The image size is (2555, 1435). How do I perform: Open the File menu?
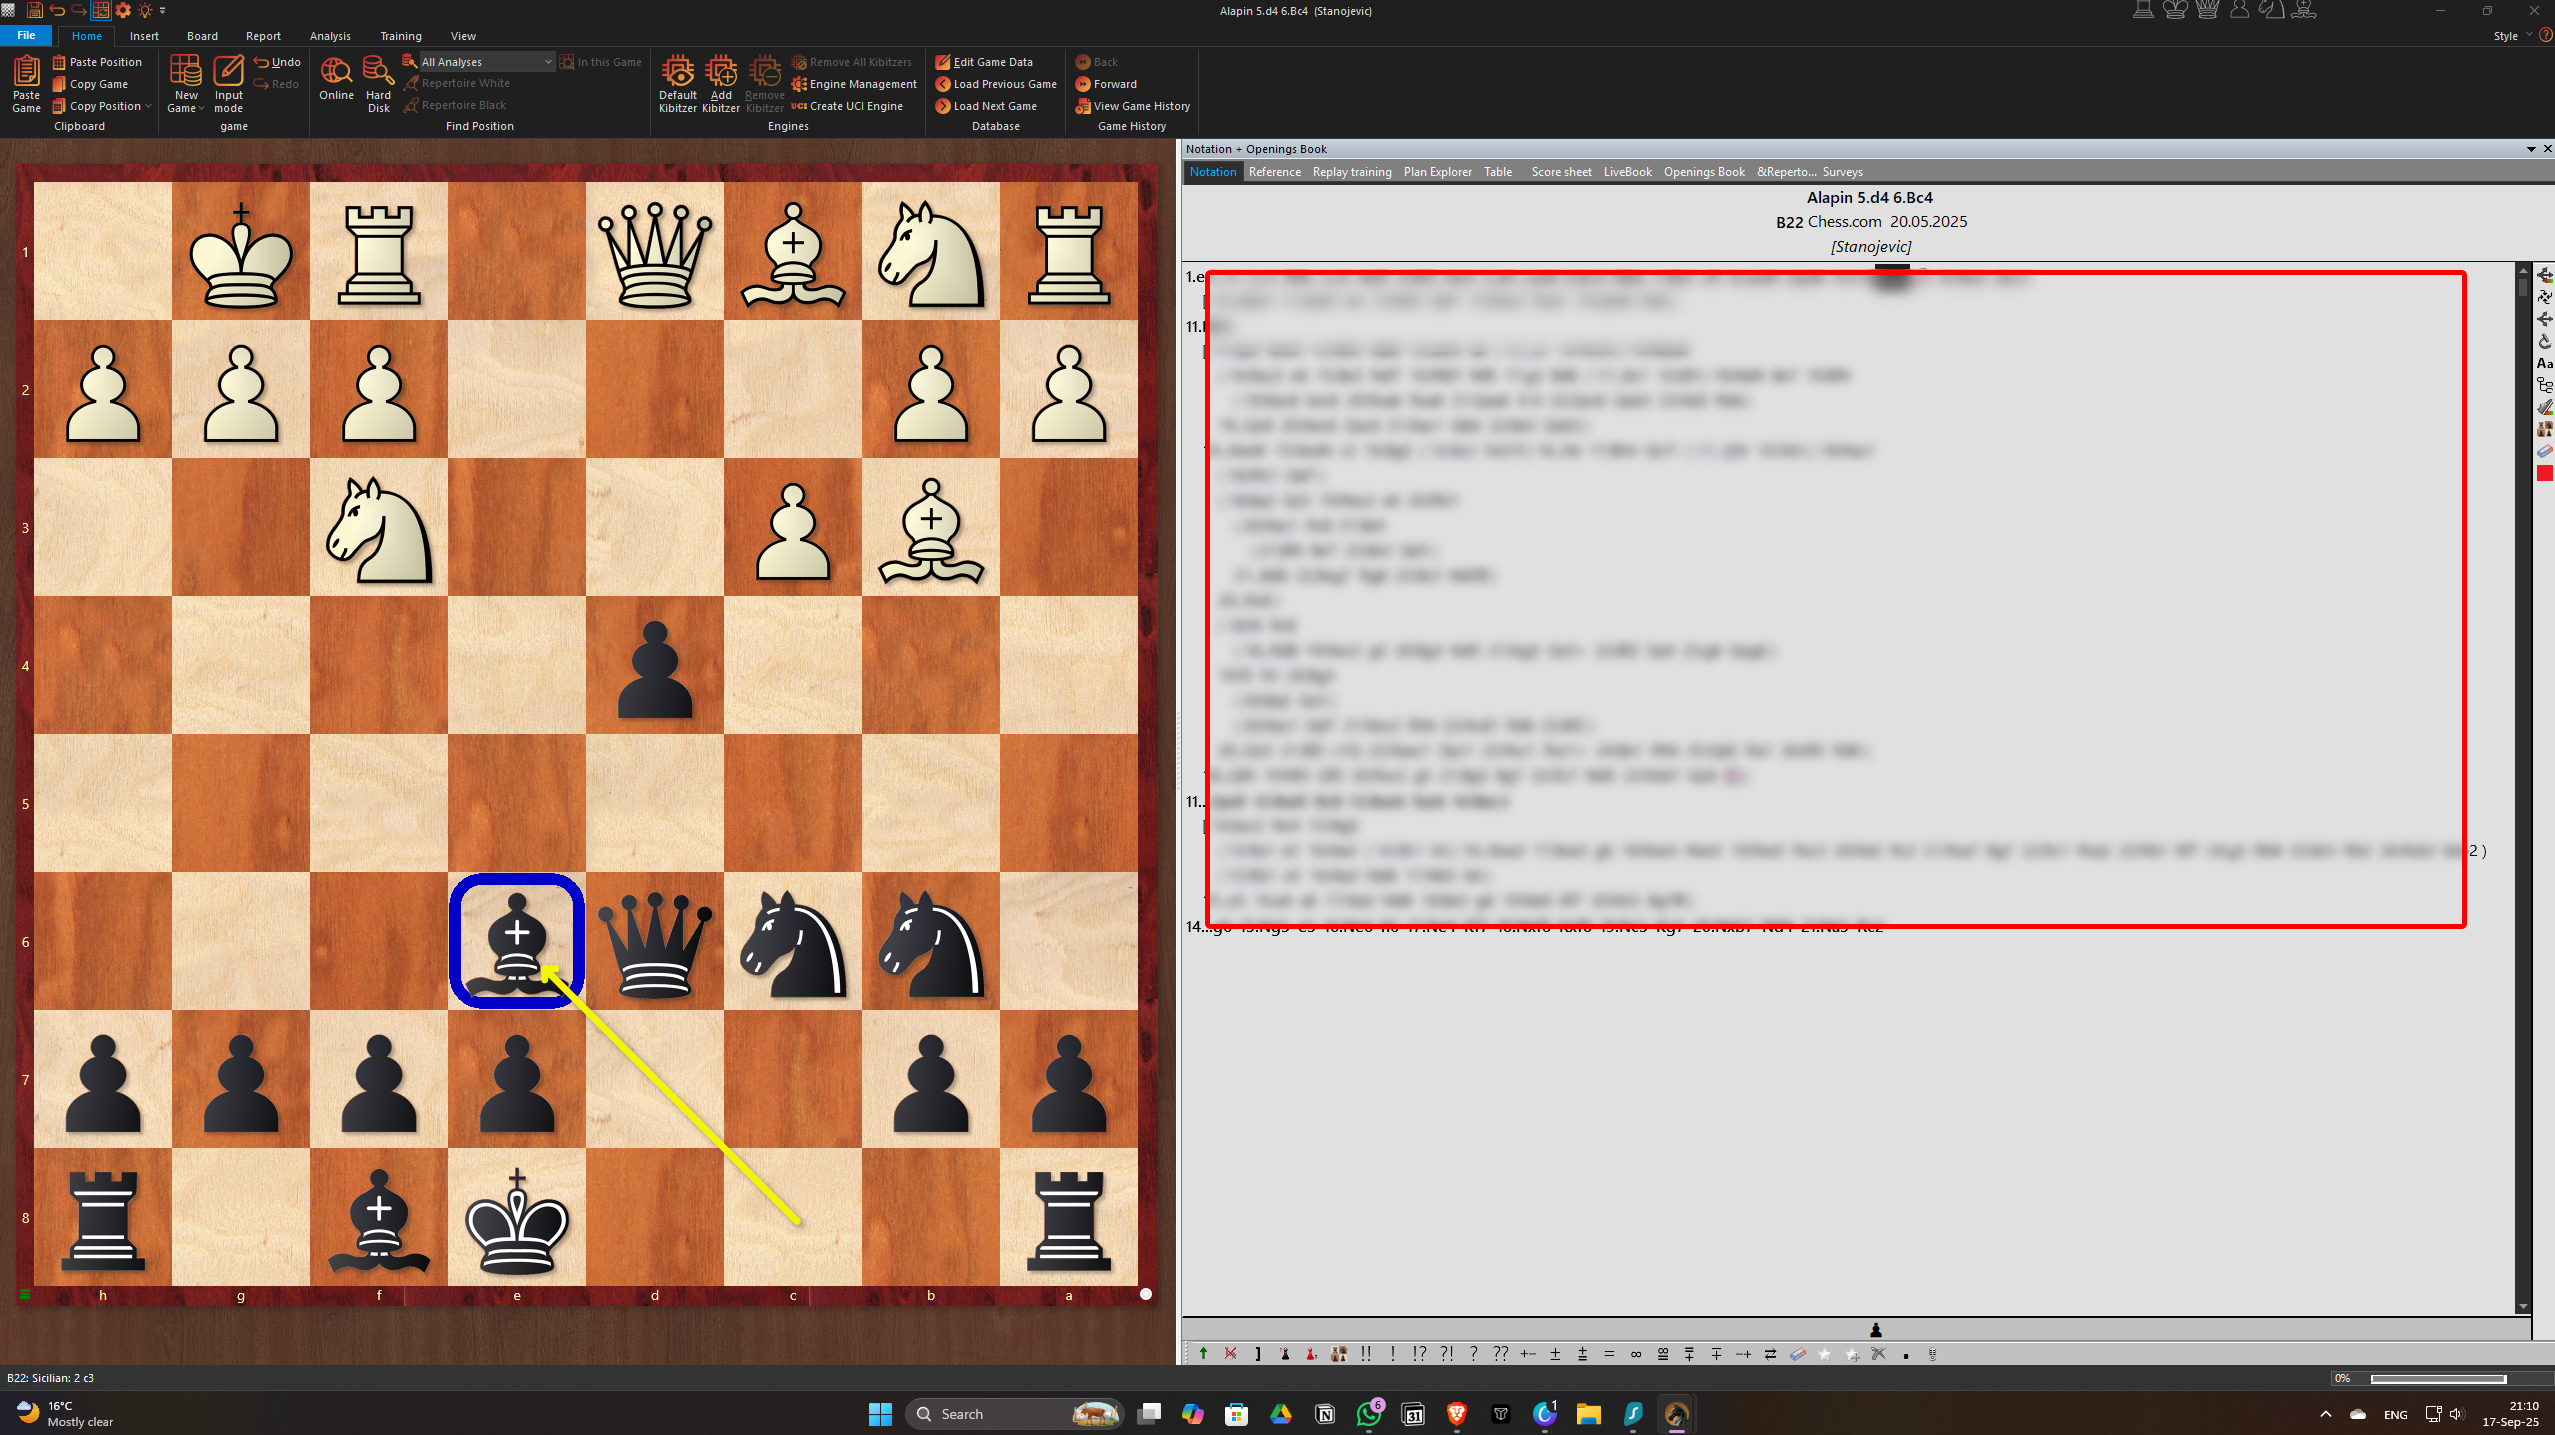tap(26, 35)
